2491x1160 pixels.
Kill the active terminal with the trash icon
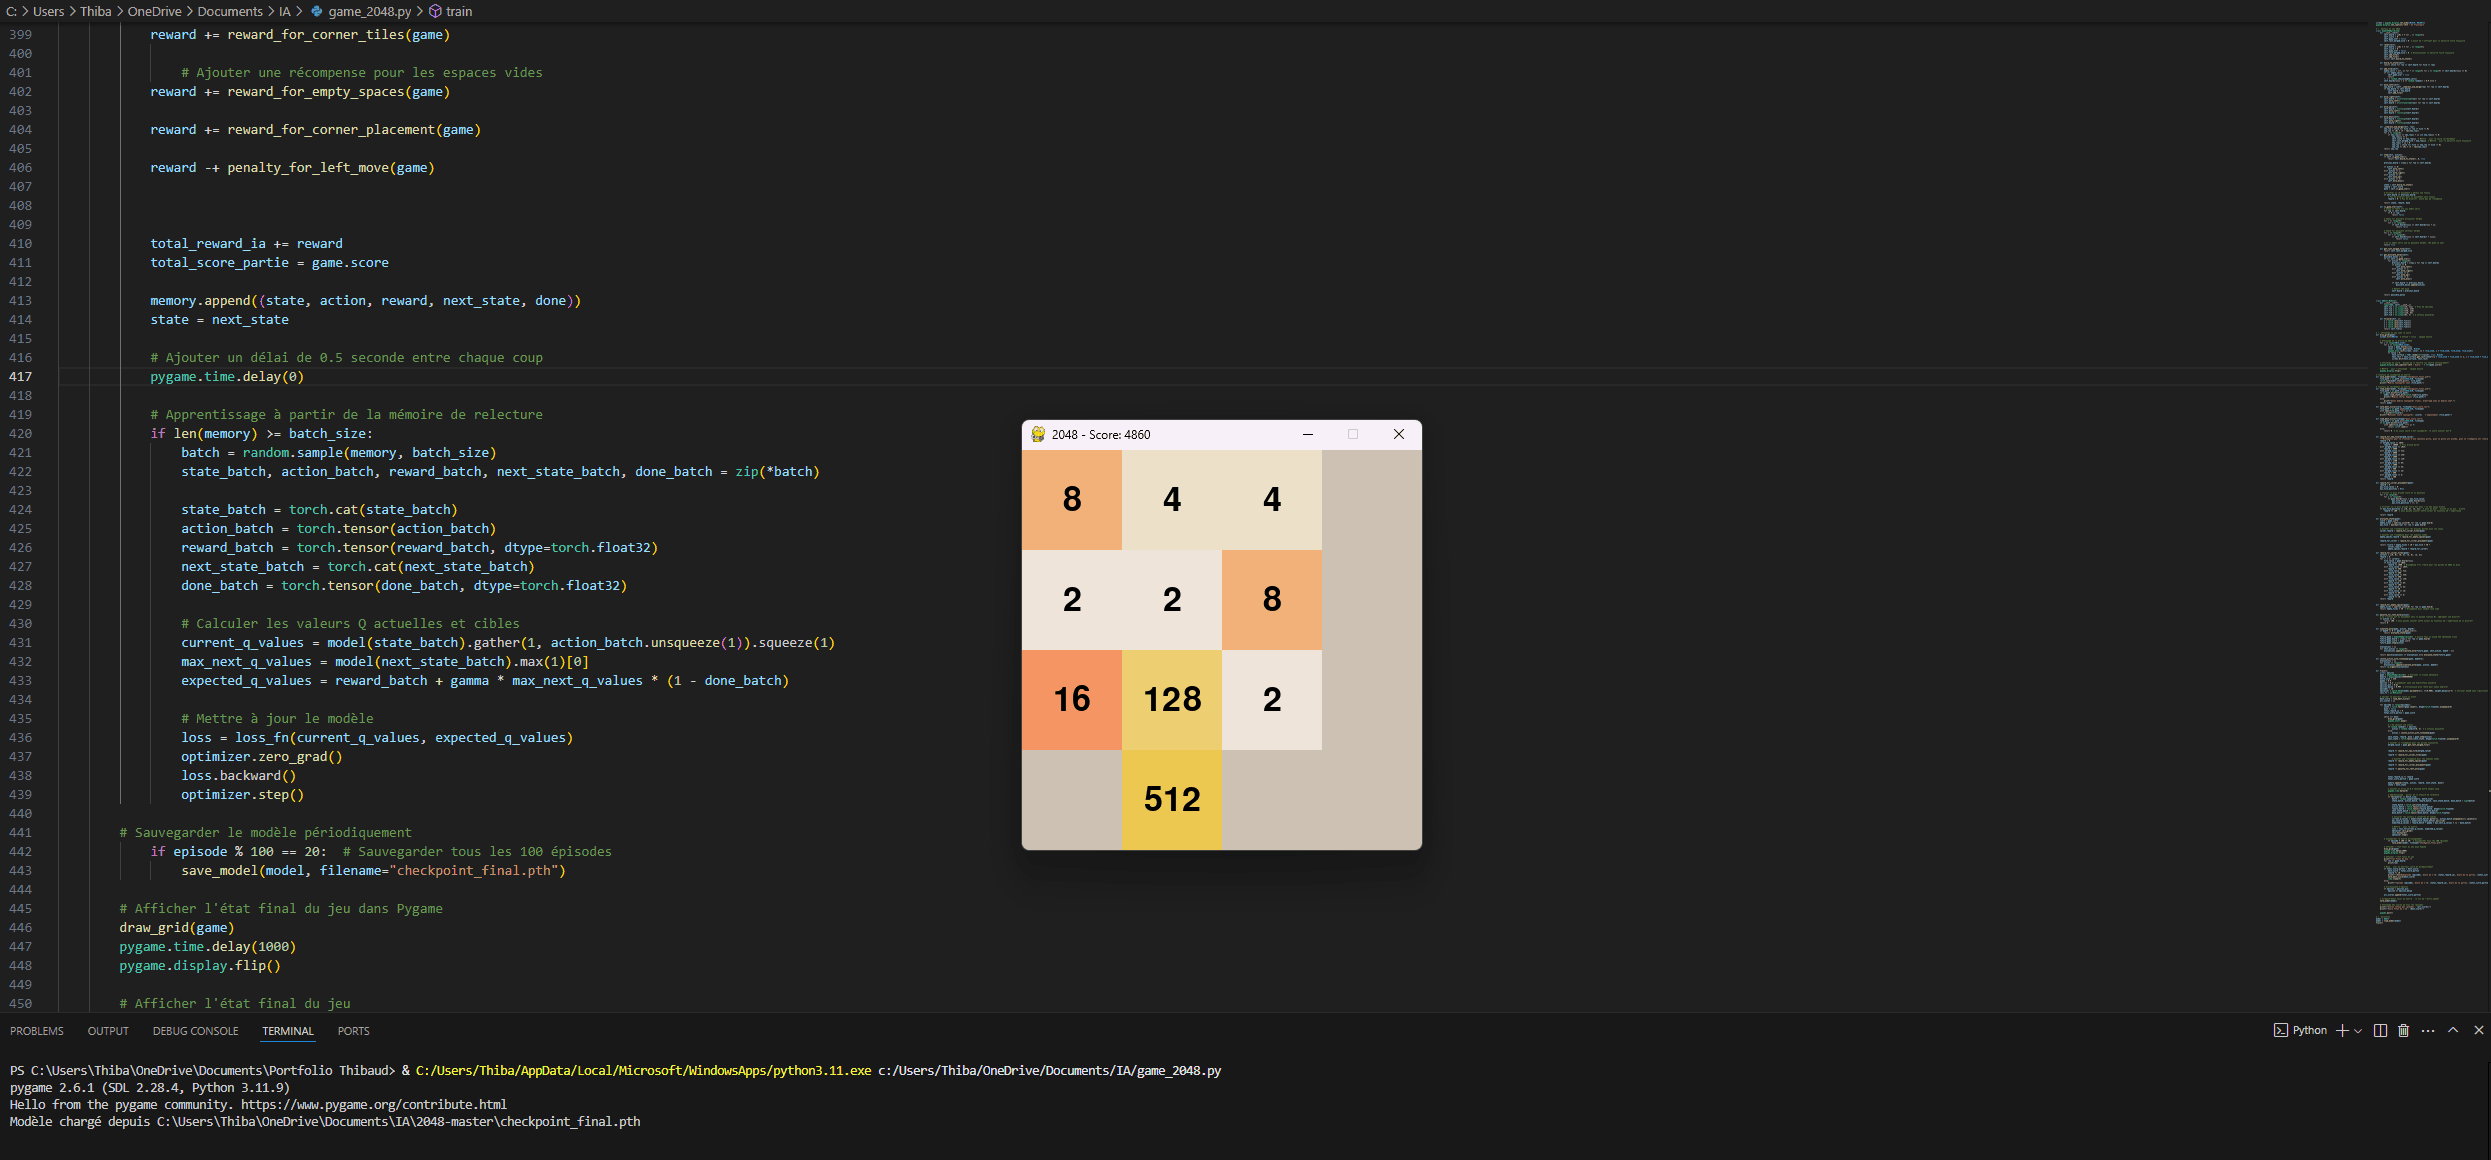click(2403, 1031)
